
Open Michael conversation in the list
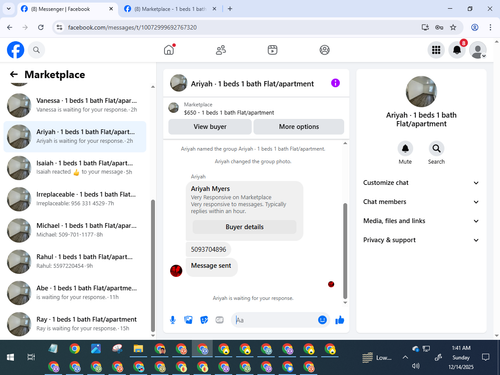[75, 230]
